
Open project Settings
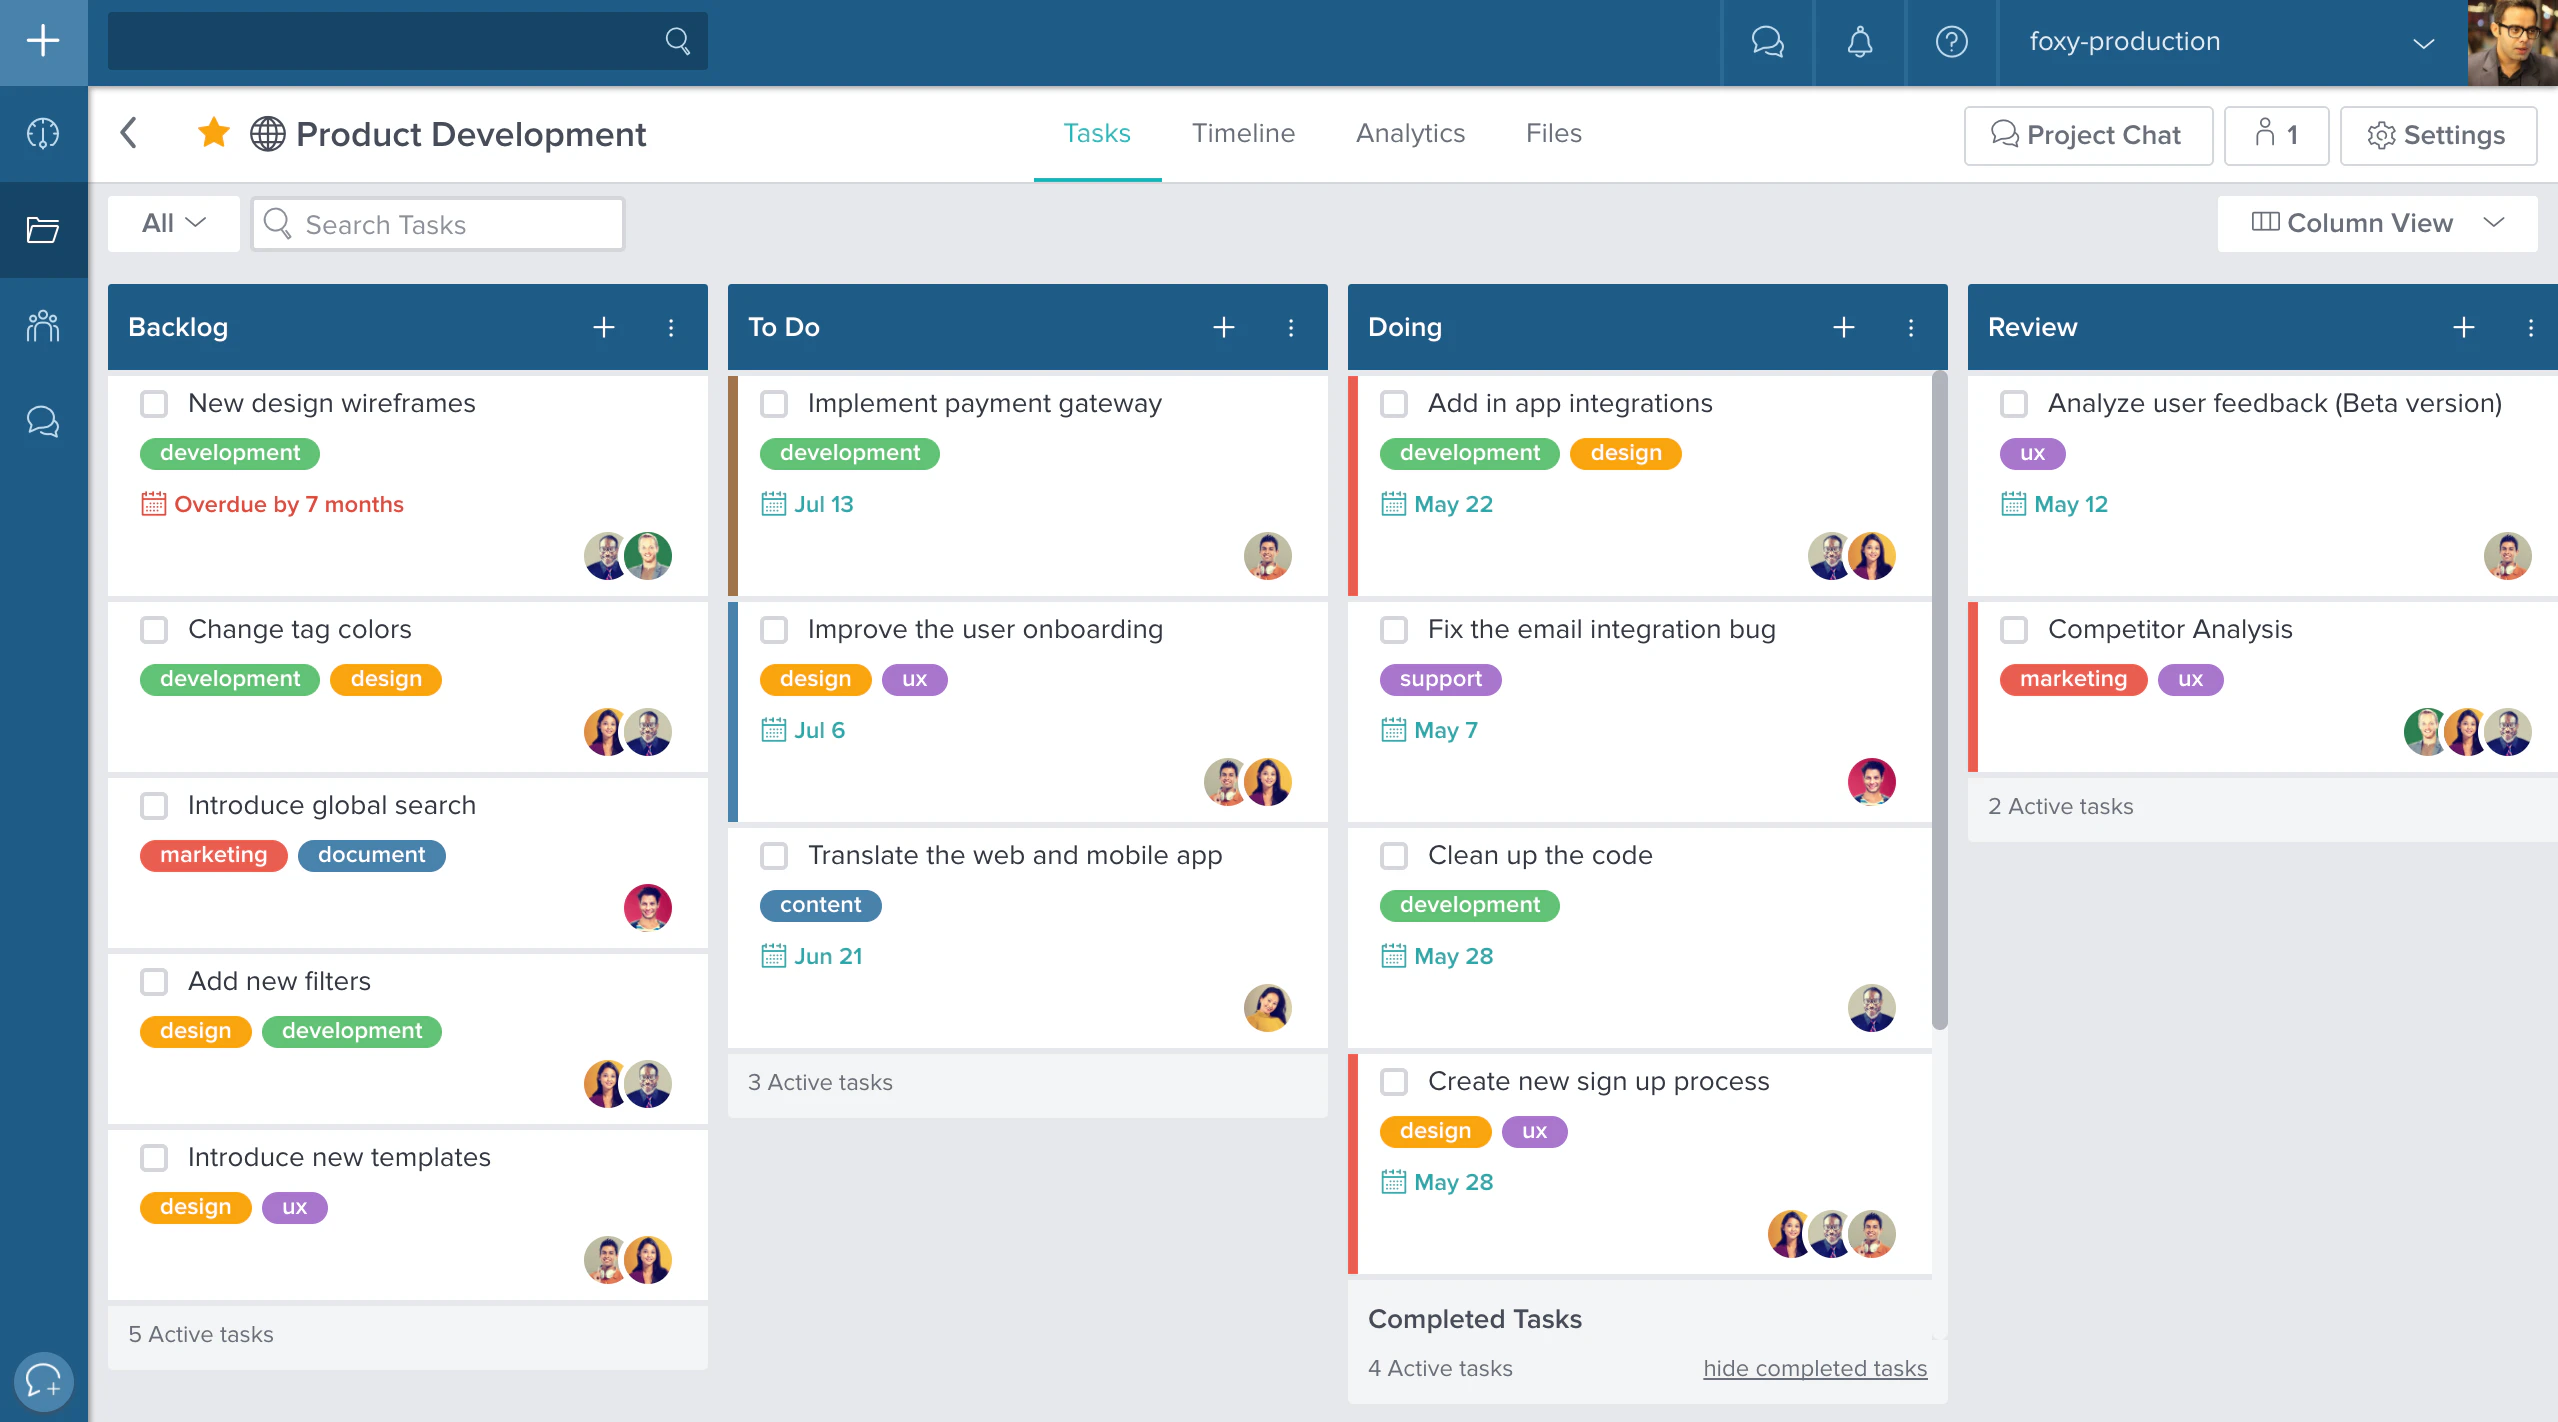click(x=2438, y=135)
